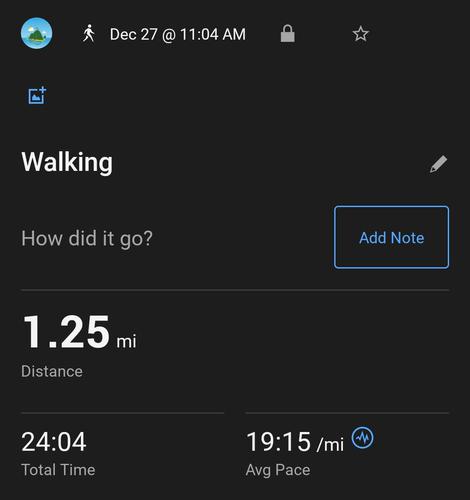
Task: Mark activity as favorite with star
Action: tap(360, 34)
